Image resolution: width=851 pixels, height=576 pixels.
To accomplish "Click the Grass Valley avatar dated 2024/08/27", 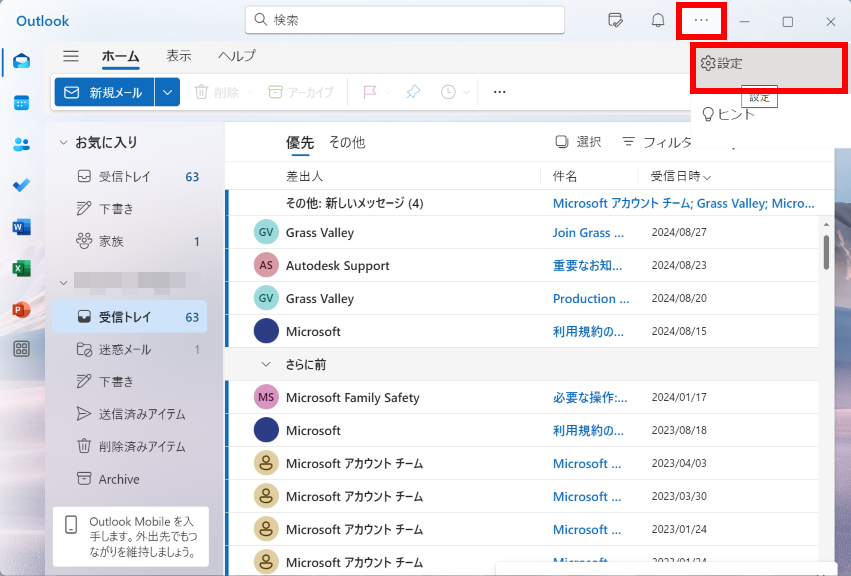I will [x=266, y=232].
